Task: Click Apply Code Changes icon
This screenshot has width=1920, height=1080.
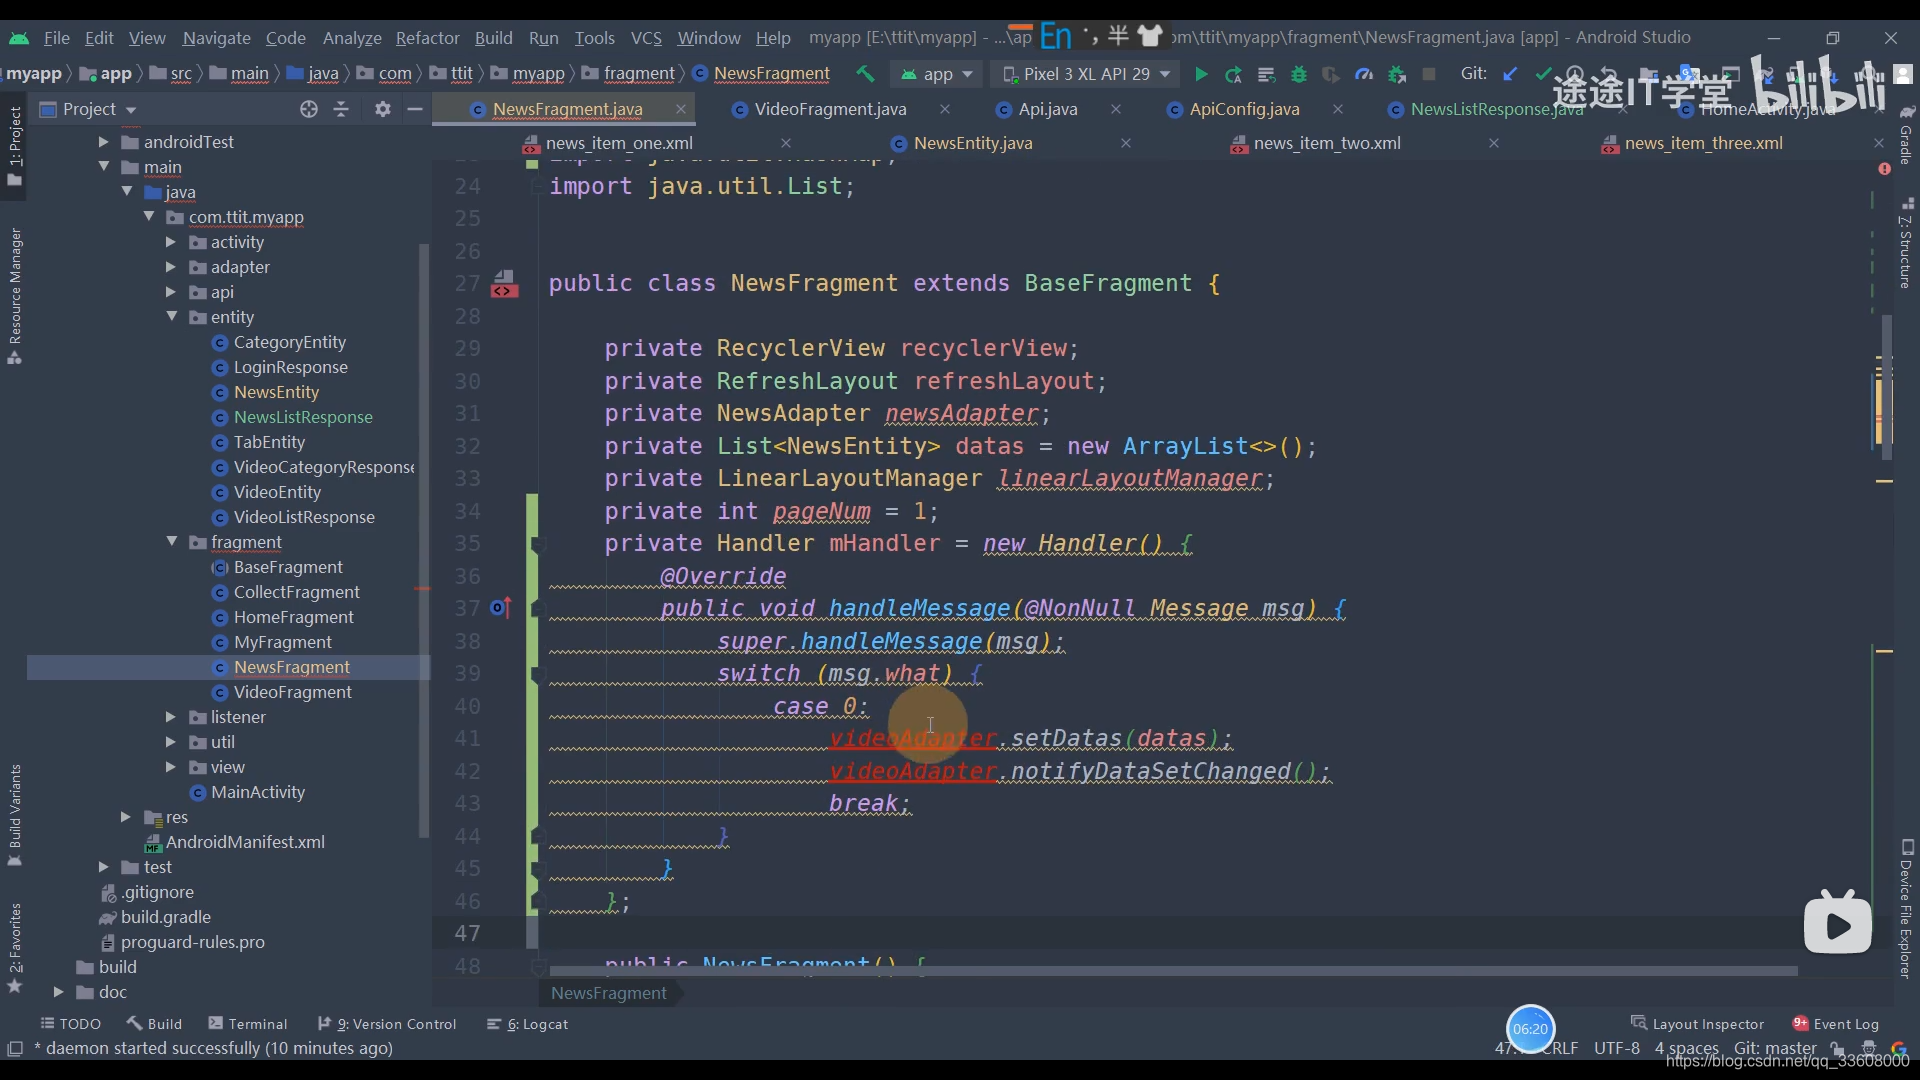Action: (x=1266, y=74)
